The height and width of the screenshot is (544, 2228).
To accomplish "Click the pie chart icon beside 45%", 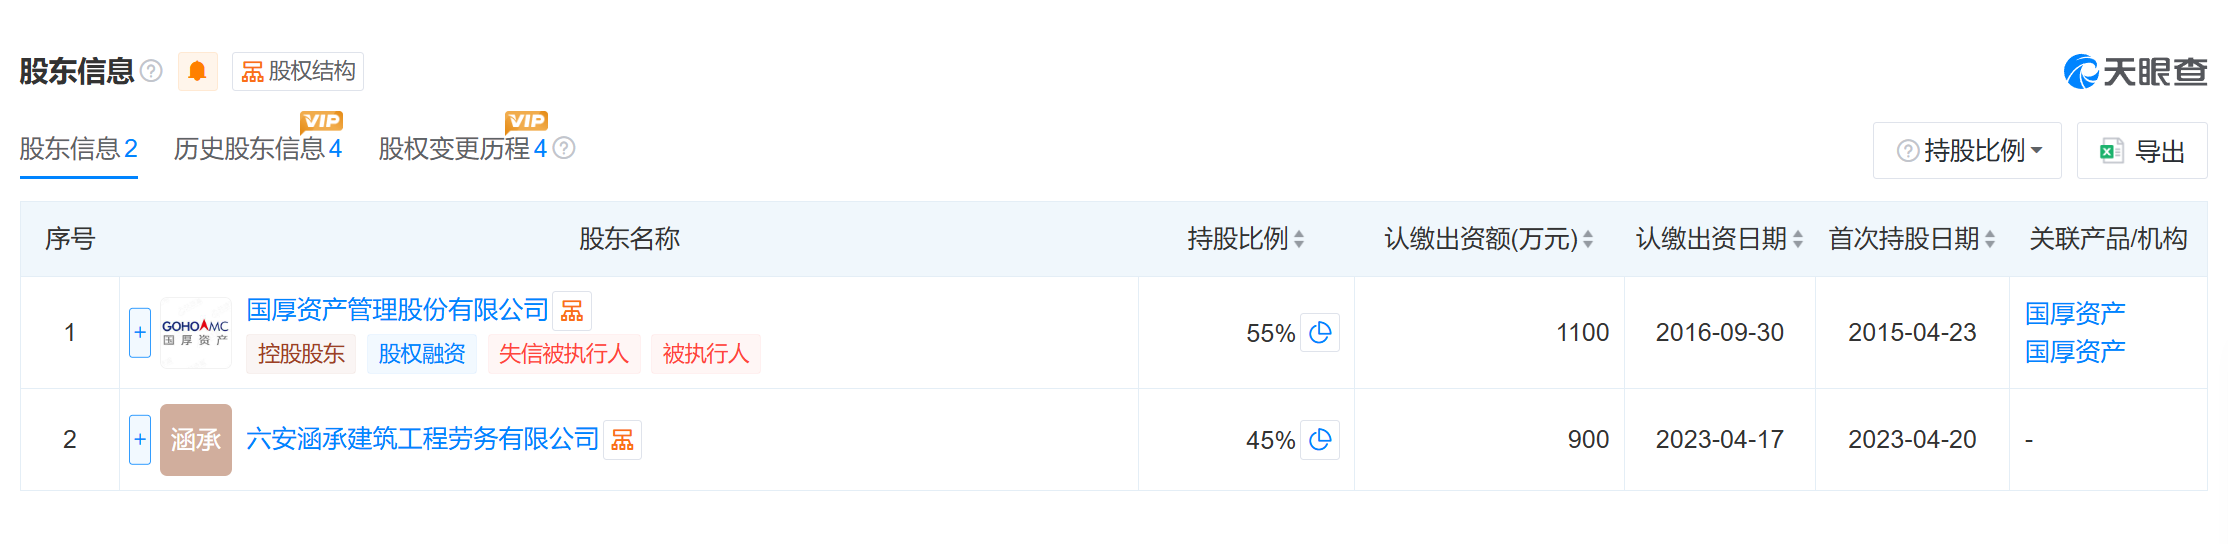I will (x=1320, y=440).
